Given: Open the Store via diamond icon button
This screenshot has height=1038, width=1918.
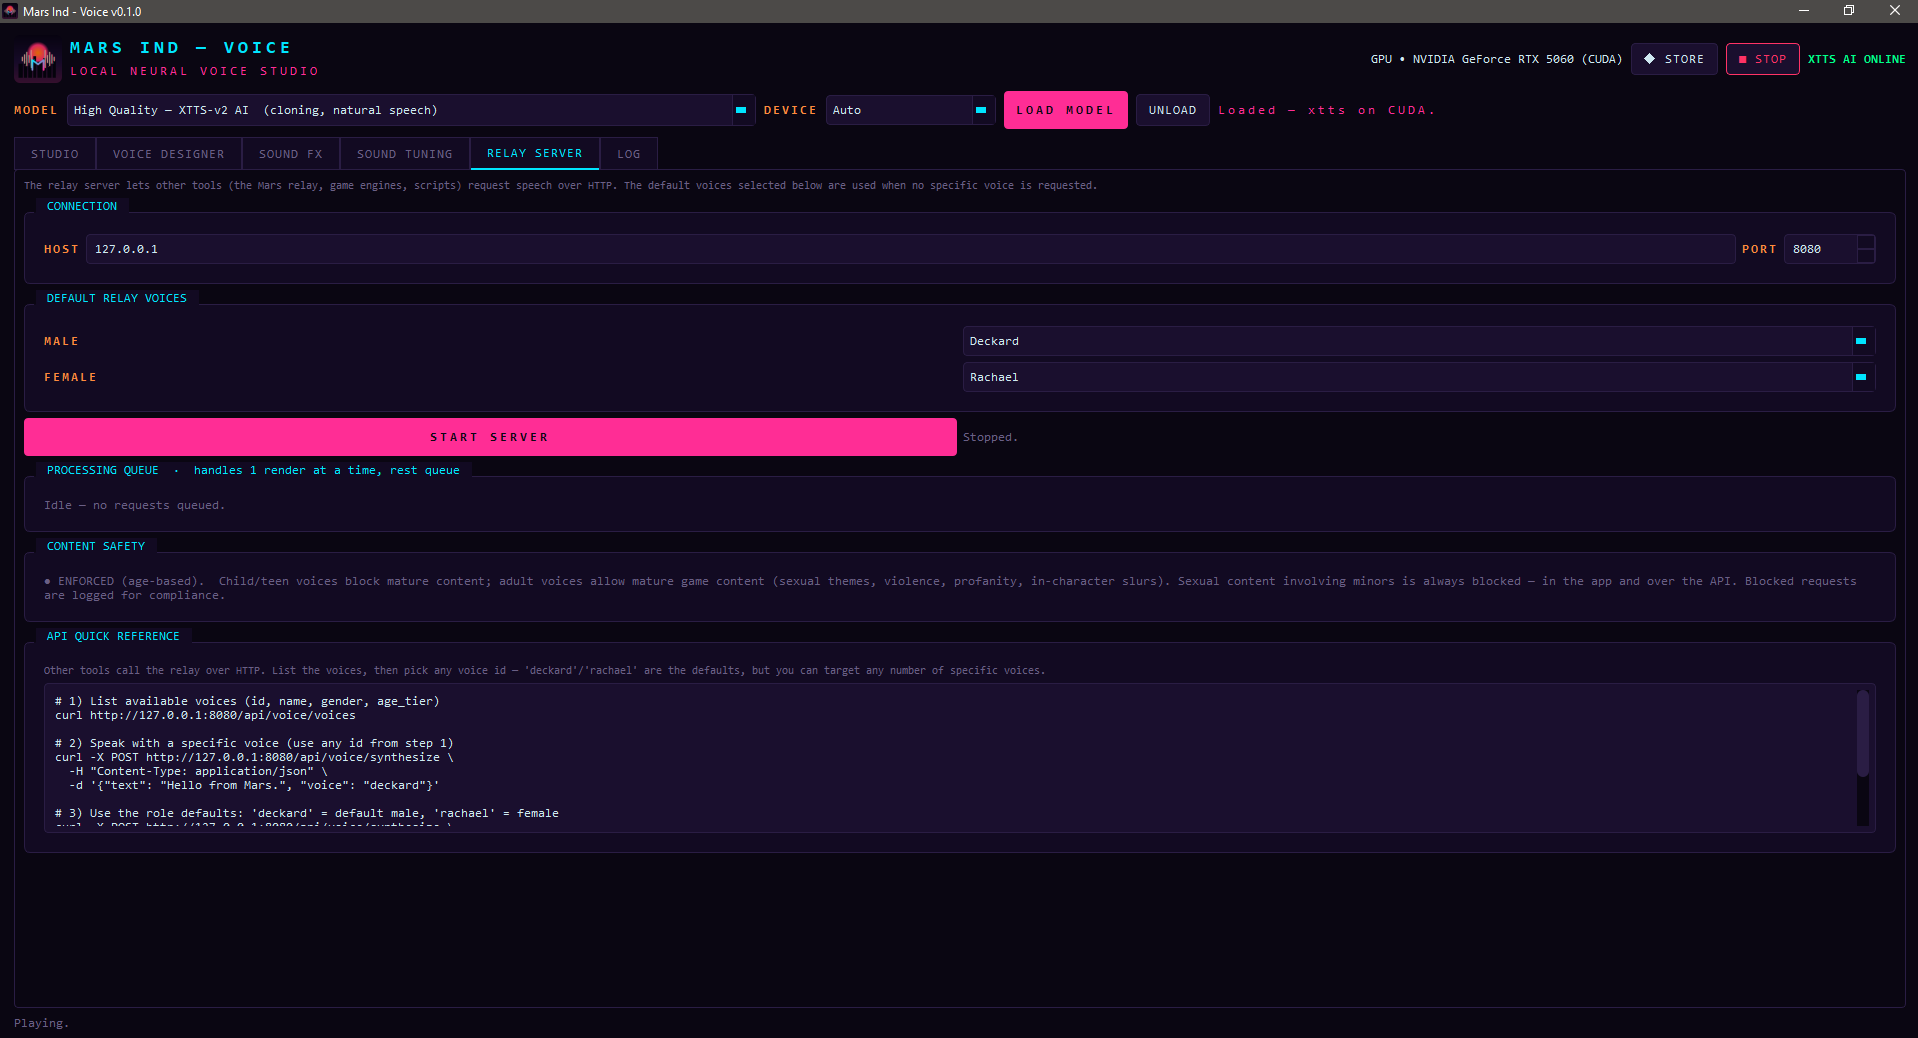Looking at the screenshot, I should [x=1674, y=59].
